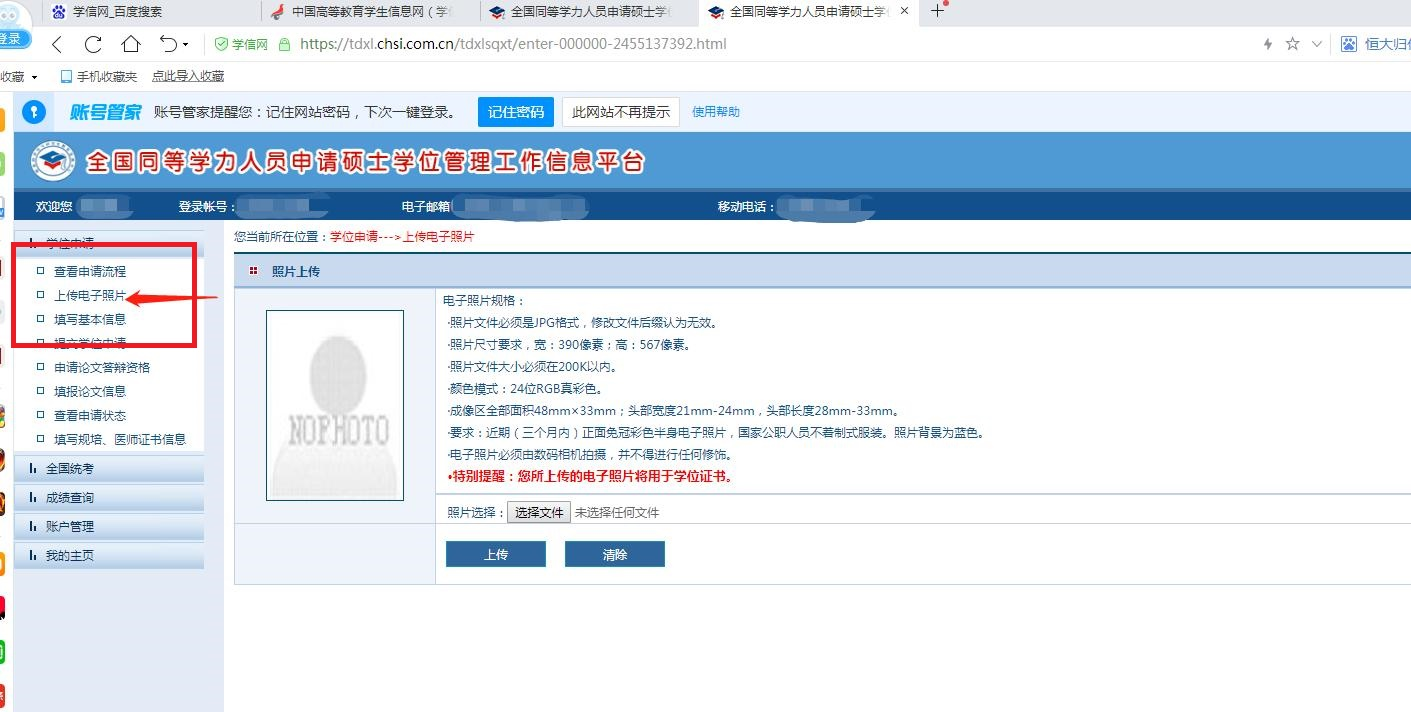The image size is (1411, 712).
Task: Open the 收藏 dropdown menu
Action: pyautogui.click(x=20, y=75)
